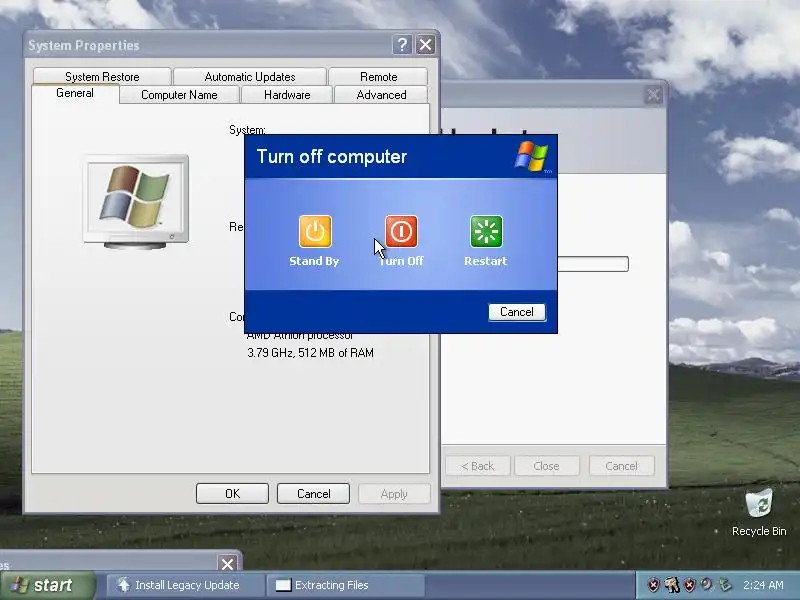The height and width of the screenshot is (600, 800).
Task: Open the Start menu
Action: (x=48, y=585)
